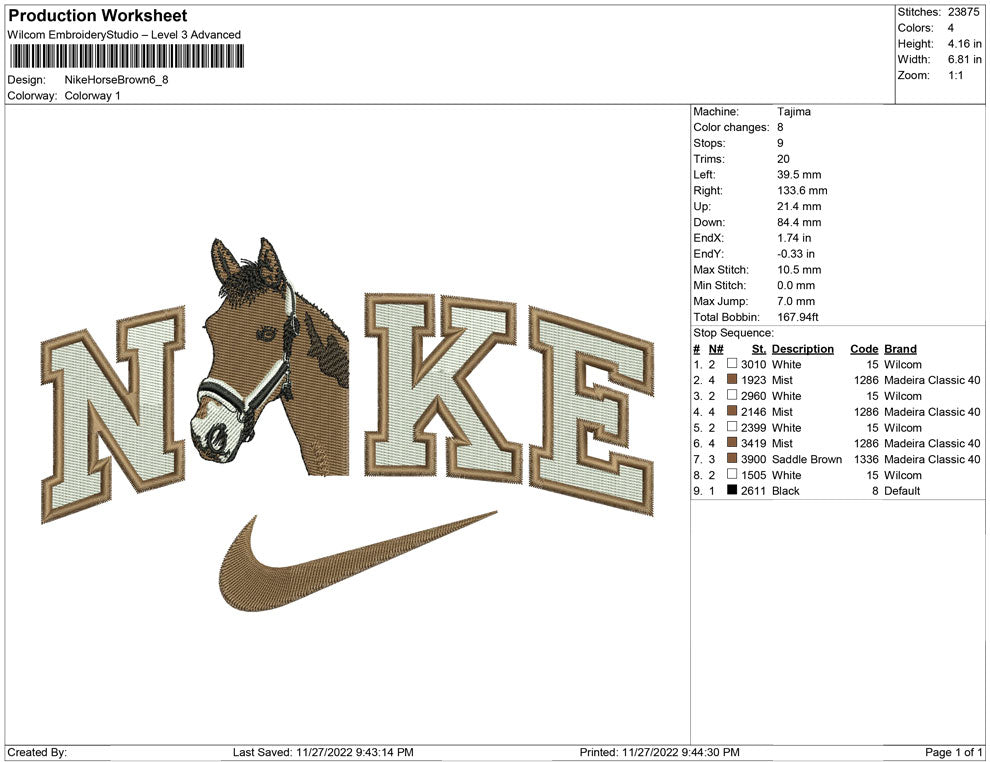Click the 'Page 1 of 1' footer text
The height and width of the screenshot is (762, 990).
pos(953,752)
